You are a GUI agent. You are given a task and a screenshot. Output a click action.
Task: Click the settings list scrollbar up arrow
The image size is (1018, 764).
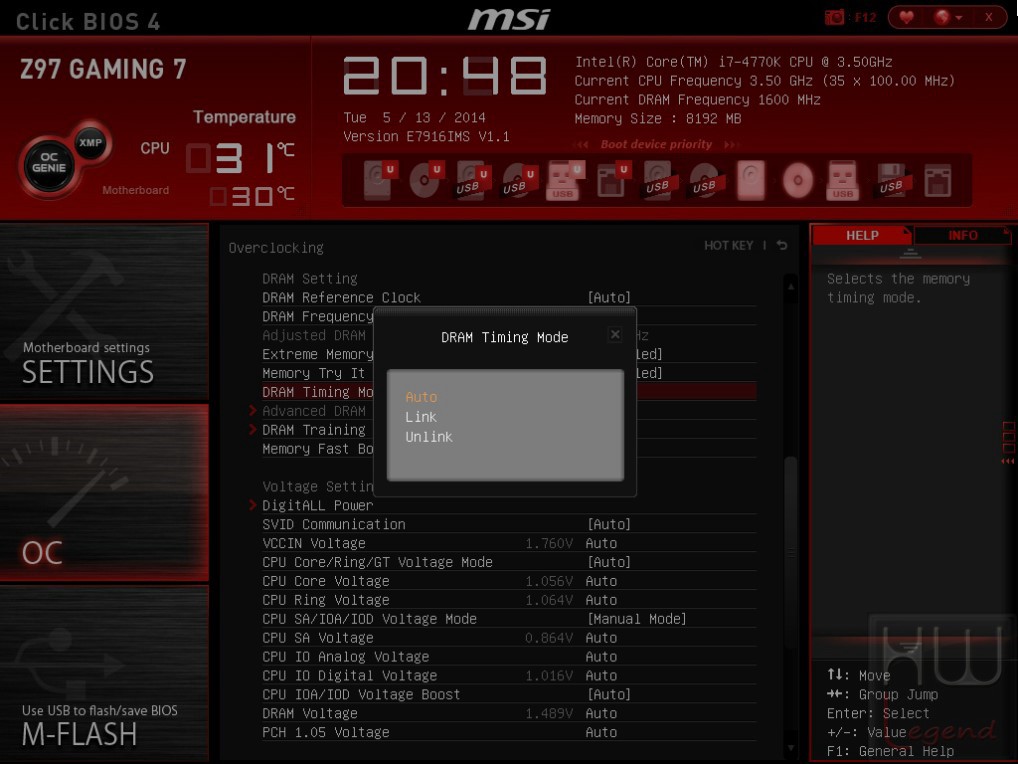pyautogui.click(x=791, y=286)
